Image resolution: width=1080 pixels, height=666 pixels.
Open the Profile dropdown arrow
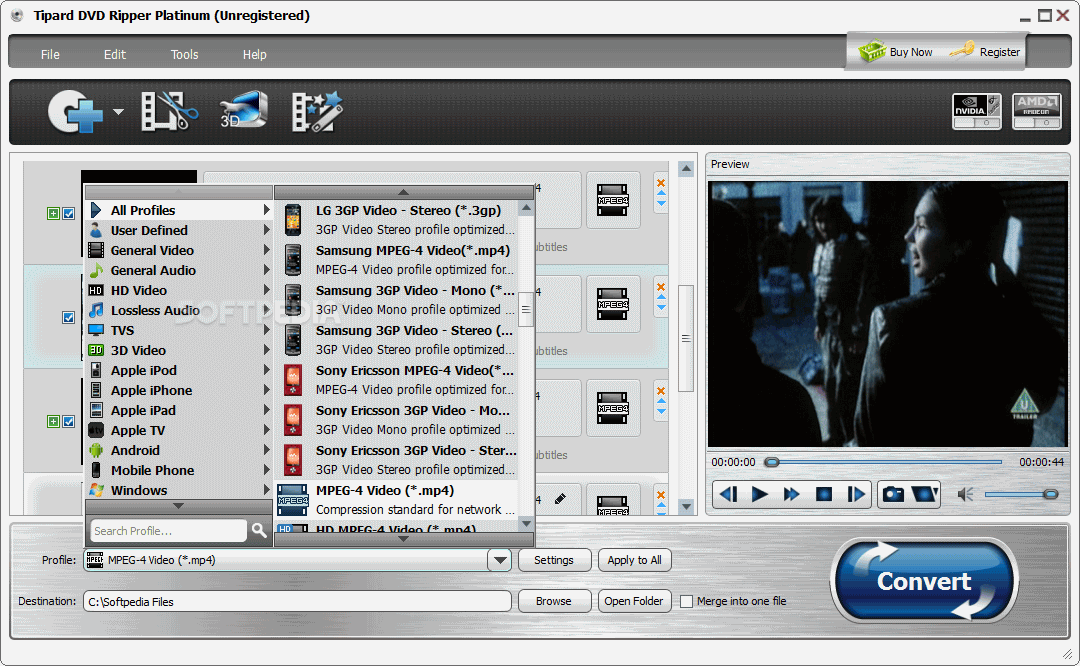[500, 560]
